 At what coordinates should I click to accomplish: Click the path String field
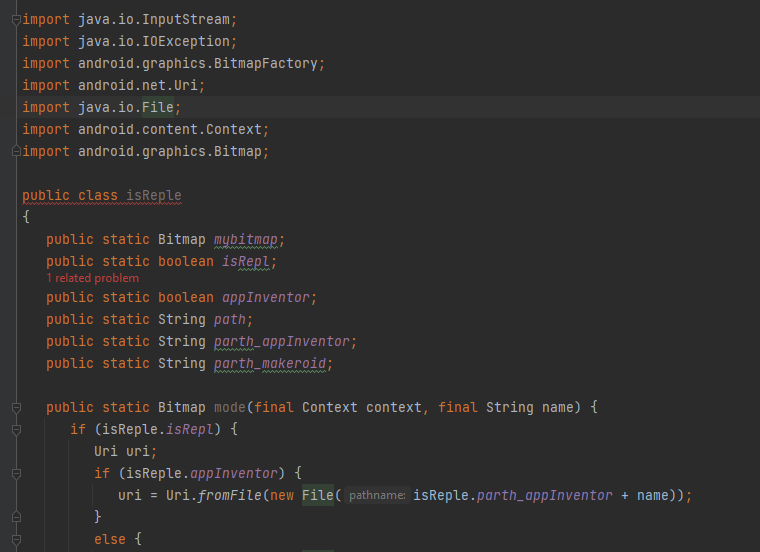click(230, 319)
